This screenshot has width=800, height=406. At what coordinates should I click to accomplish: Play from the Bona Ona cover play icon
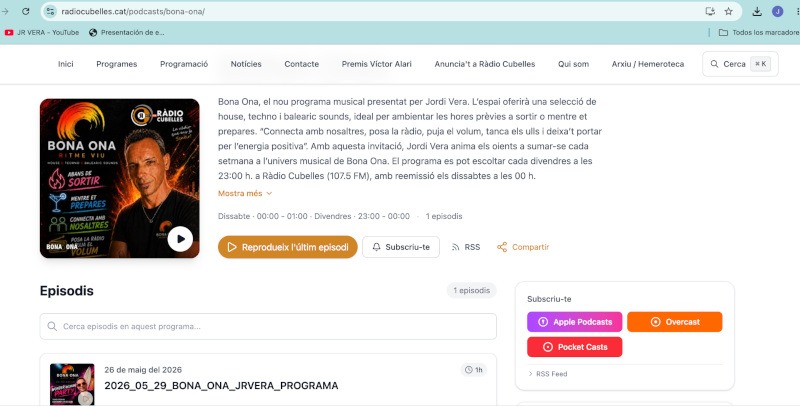180,239
